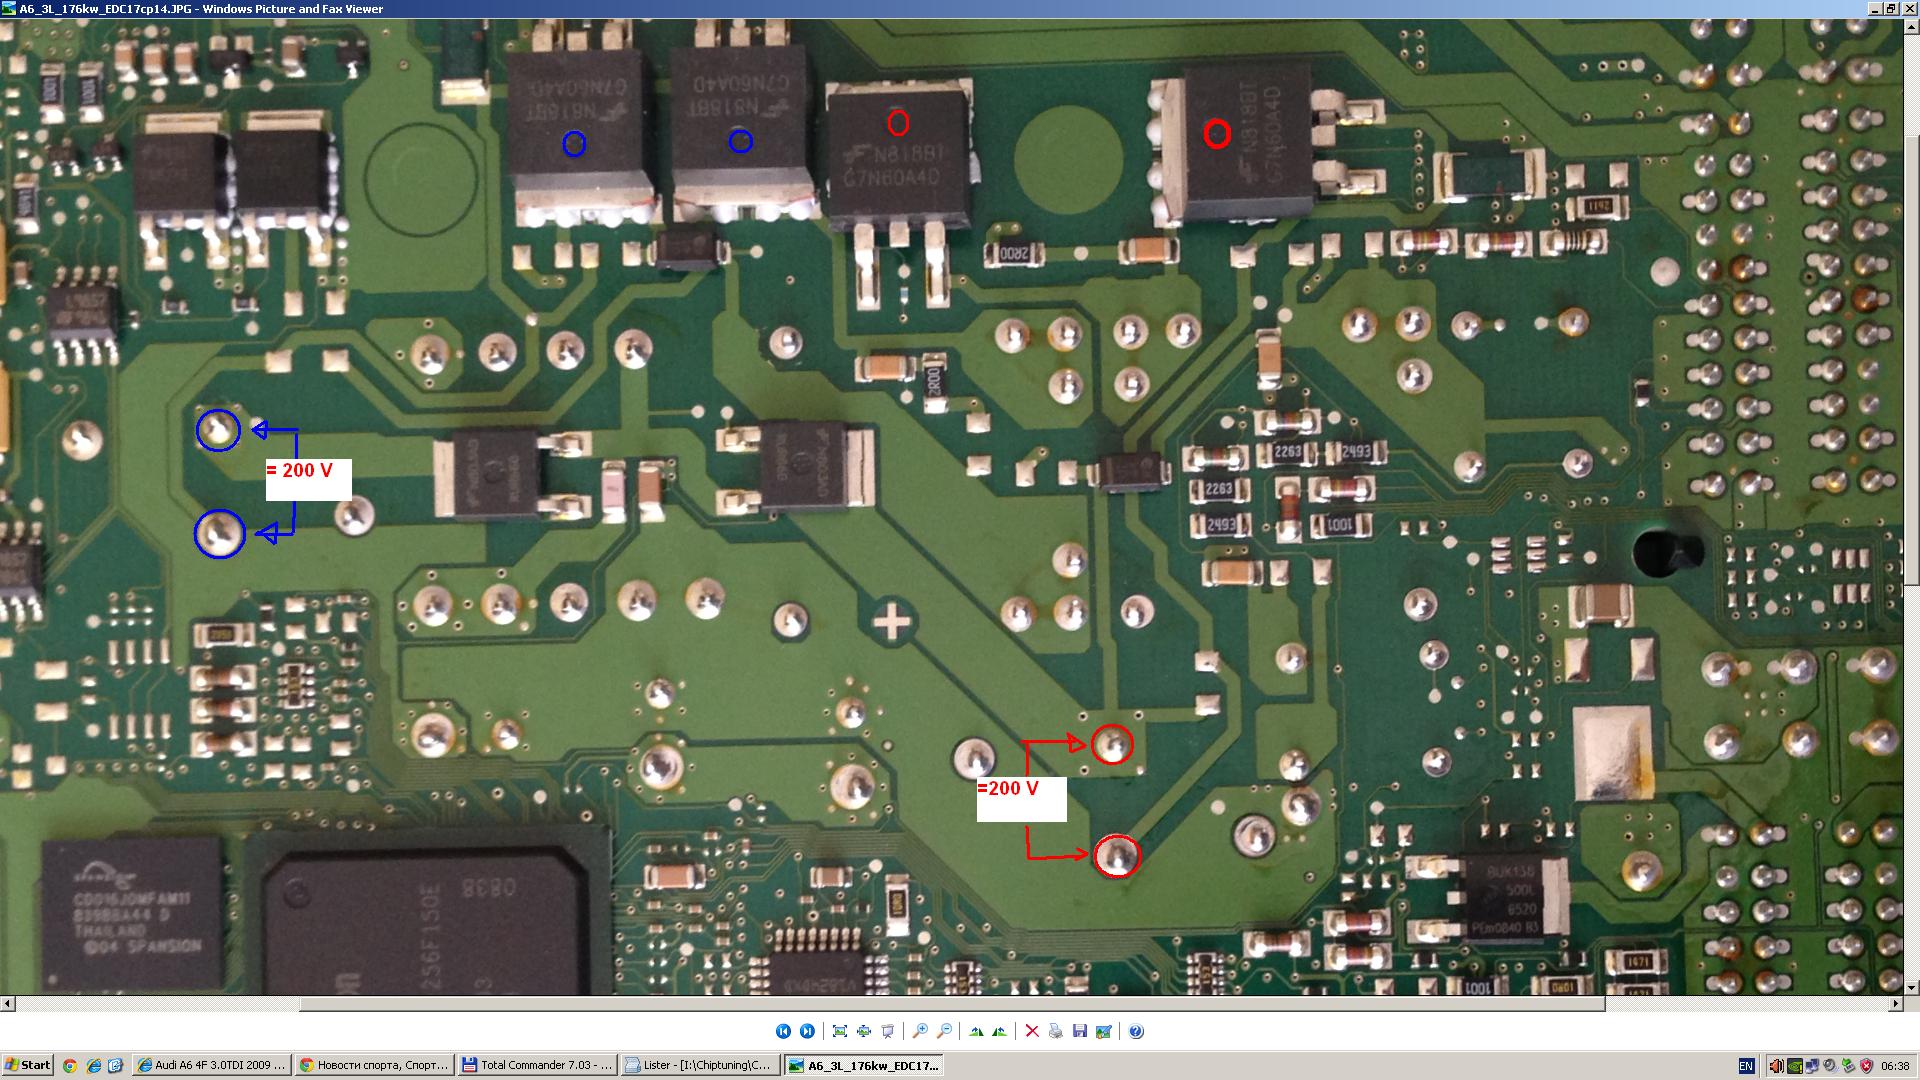Switch to Audi A6 4F 3.0TDI window

click(212, 1065)
